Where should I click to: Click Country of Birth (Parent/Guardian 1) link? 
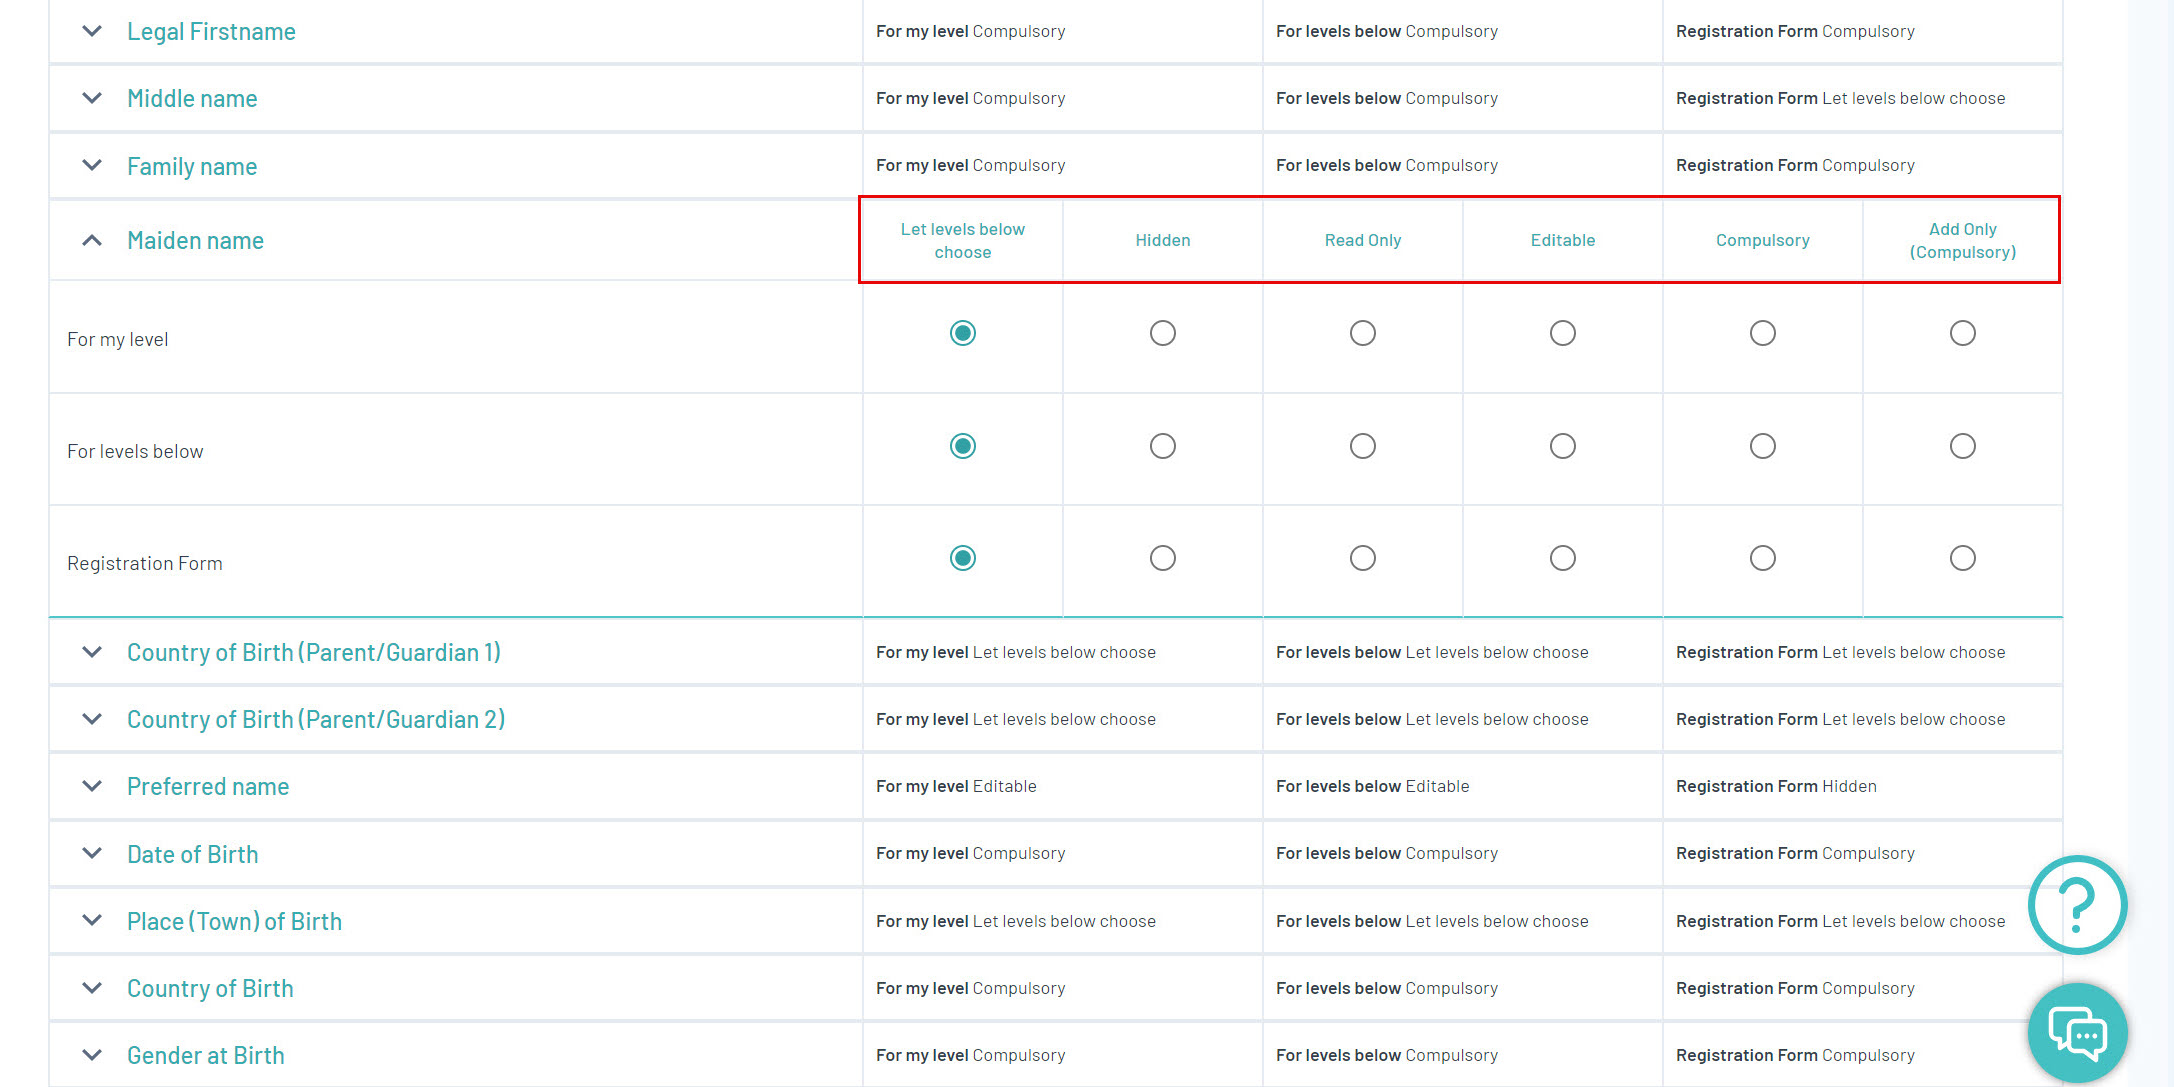click(x=313, y=652)
